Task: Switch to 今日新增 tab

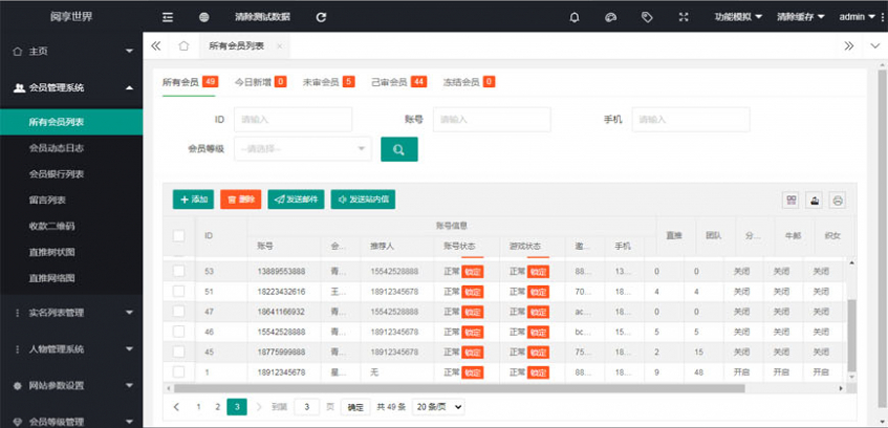Action: pos(261,82)
